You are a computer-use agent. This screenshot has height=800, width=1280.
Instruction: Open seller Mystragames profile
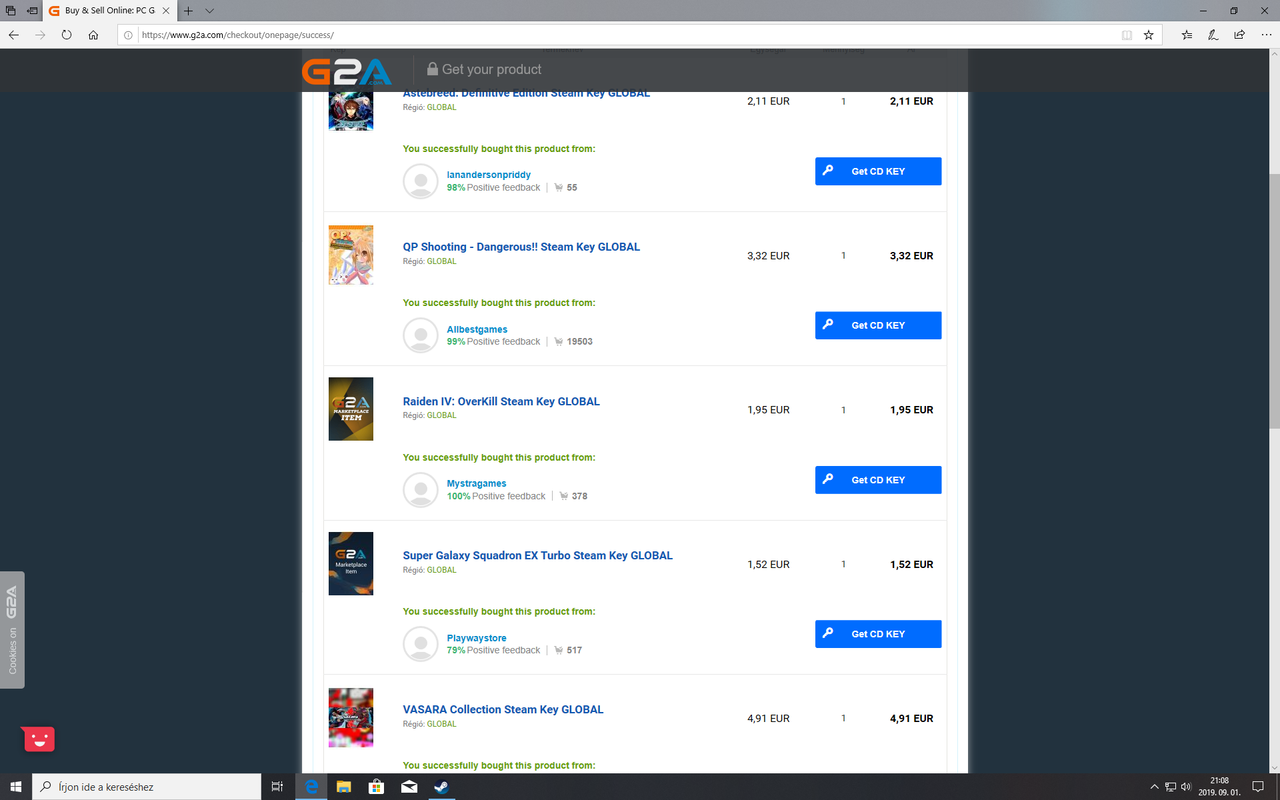pyautogui.click(x=477, y=484)
